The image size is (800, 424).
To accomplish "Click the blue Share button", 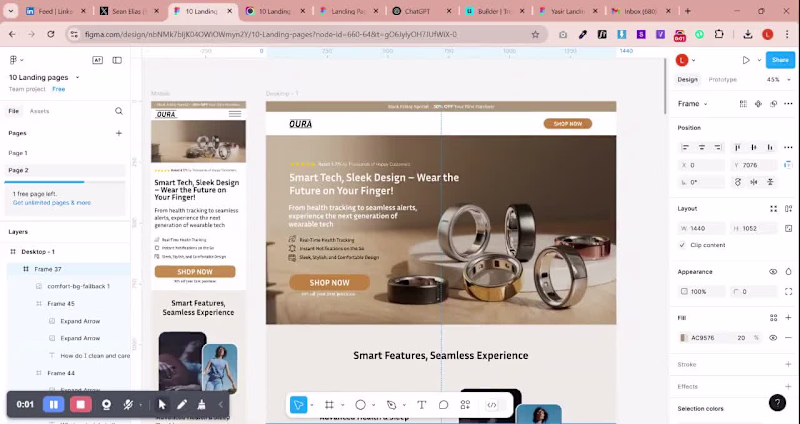I will [x=780, y=60].
